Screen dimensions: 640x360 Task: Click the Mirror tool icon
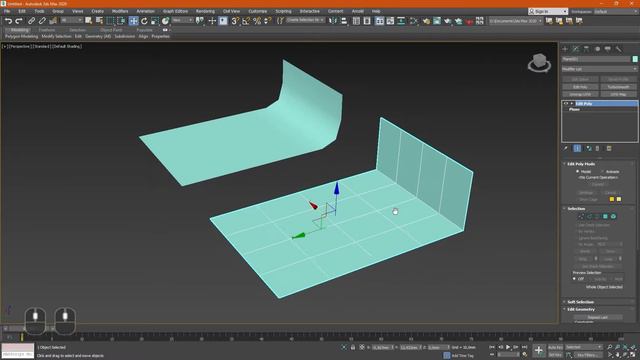[x=333, y=21]
